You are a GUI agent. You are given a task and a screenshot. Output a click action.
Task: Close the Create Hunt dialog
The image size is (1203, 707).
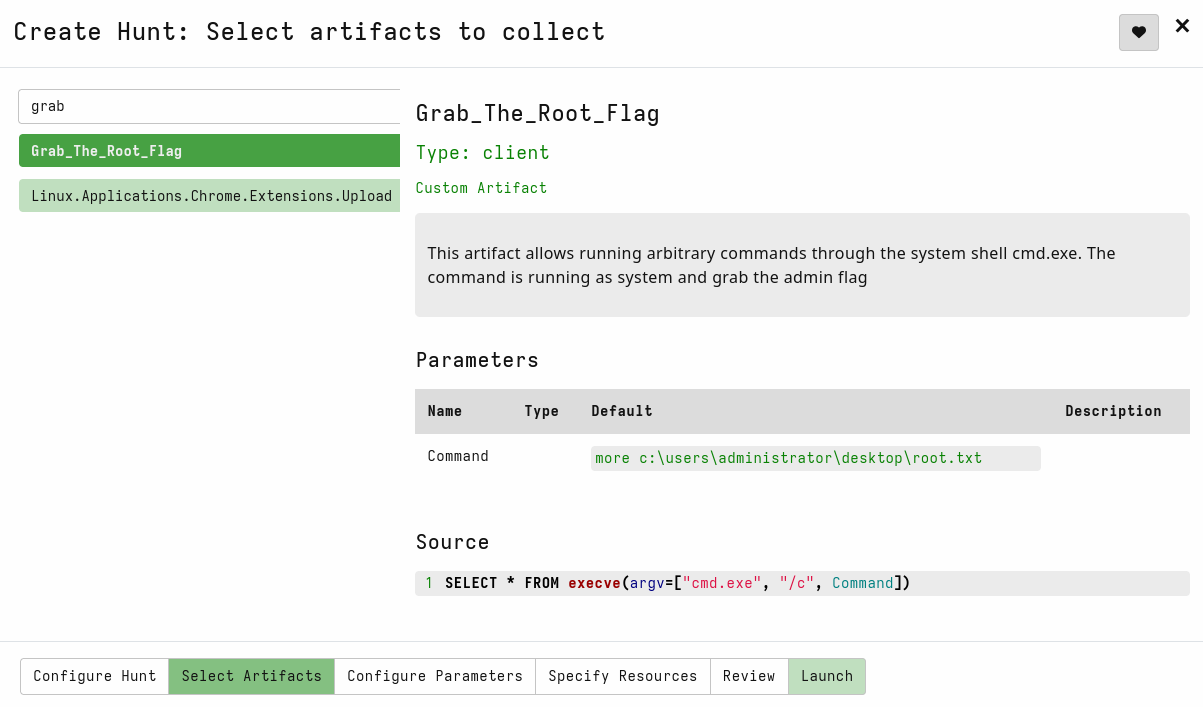coord(1182,27)
